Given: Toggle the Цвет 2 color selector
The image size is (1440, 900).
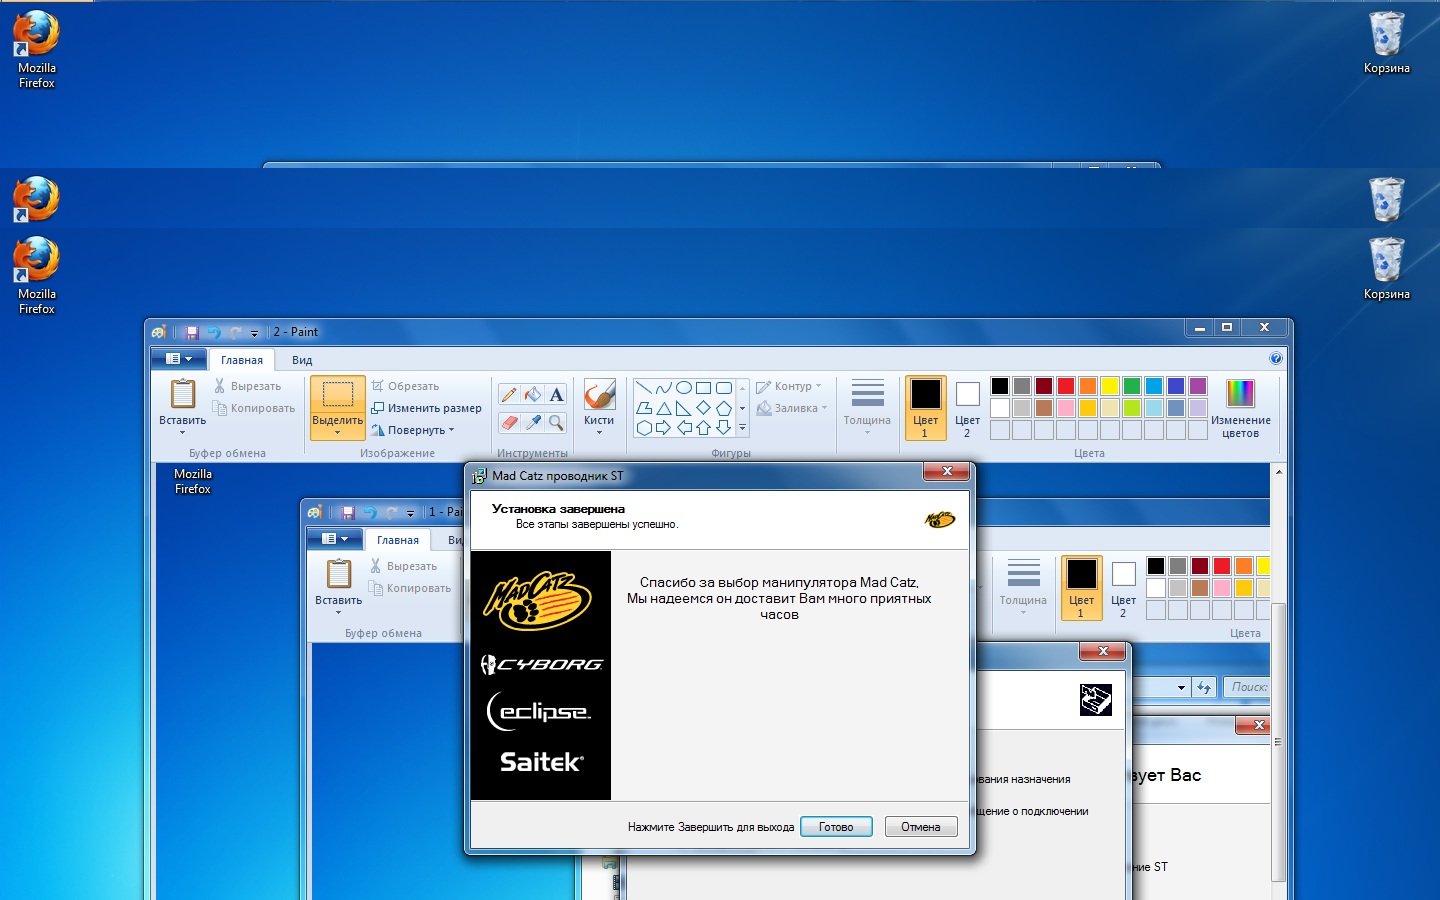Looking at the screenshot, I should tap(967, 408).
